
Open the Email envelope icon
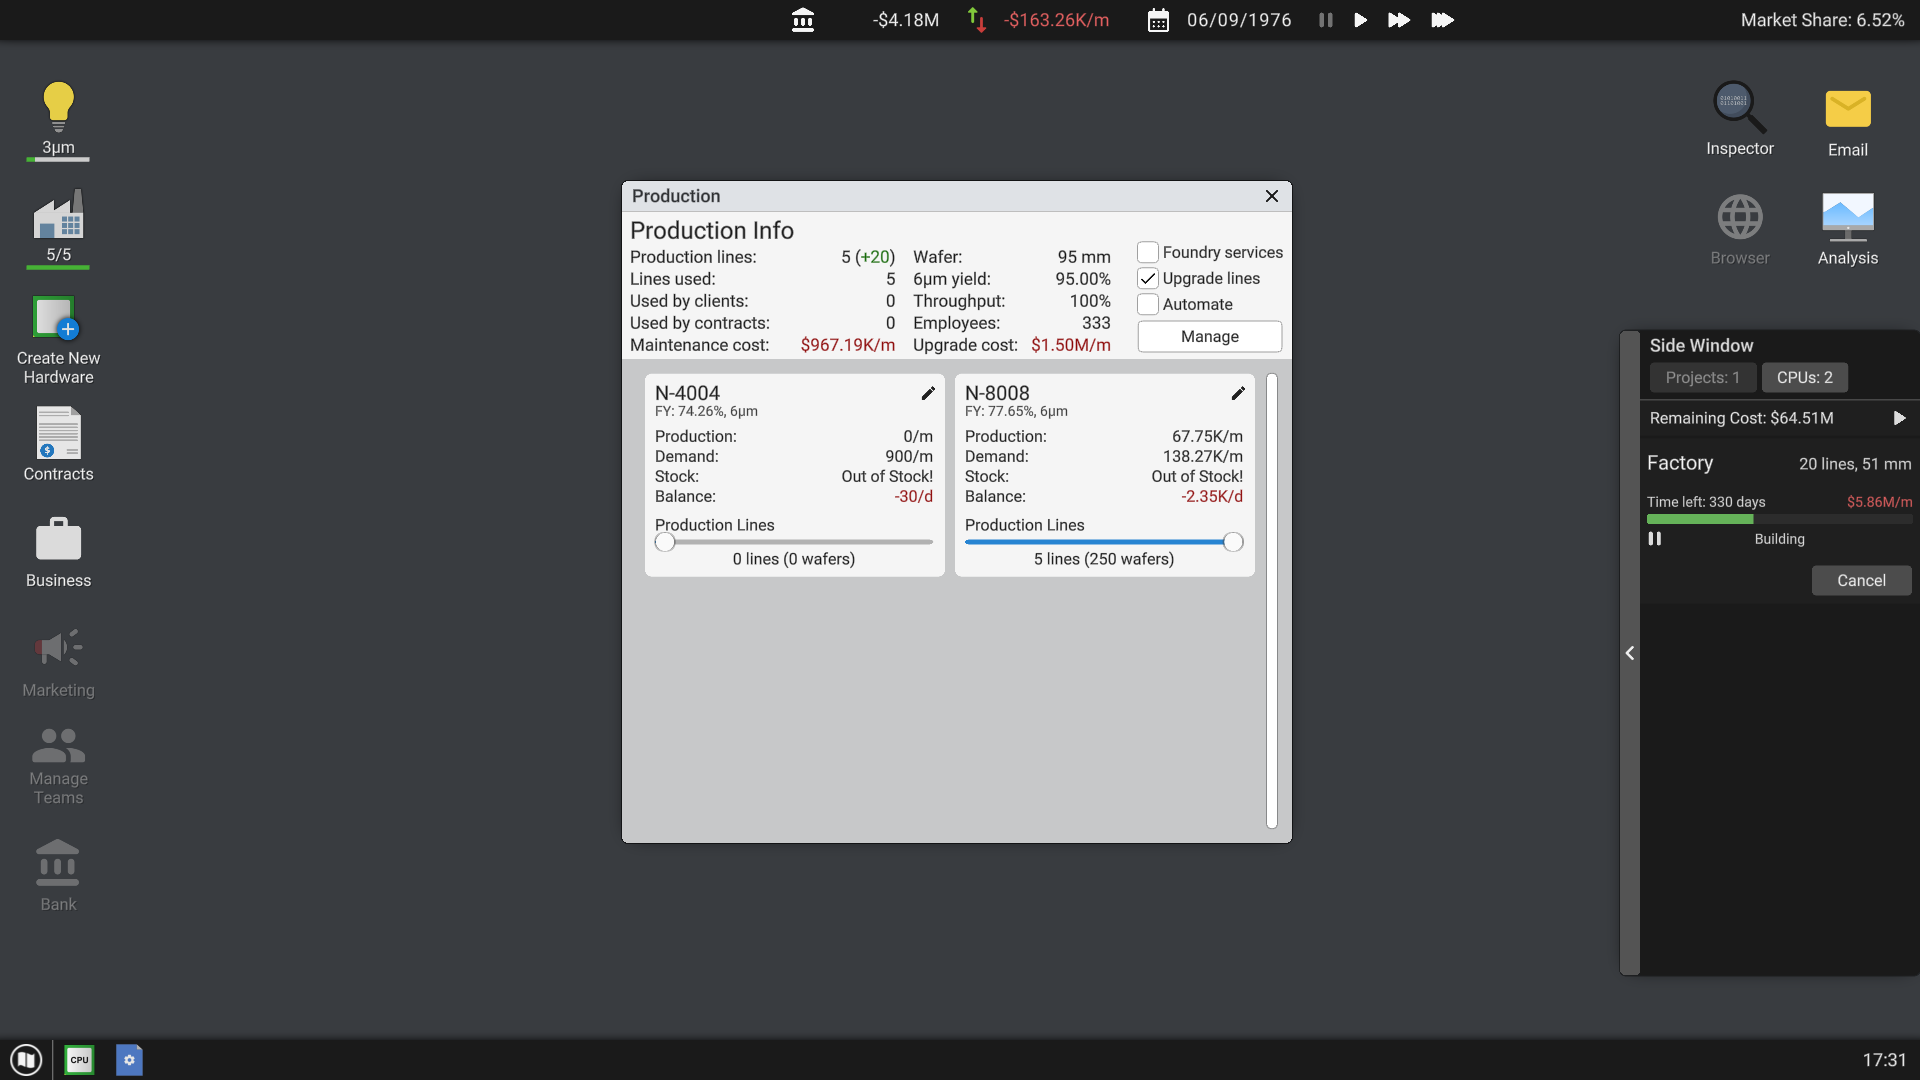click(x=1847, y=109)
